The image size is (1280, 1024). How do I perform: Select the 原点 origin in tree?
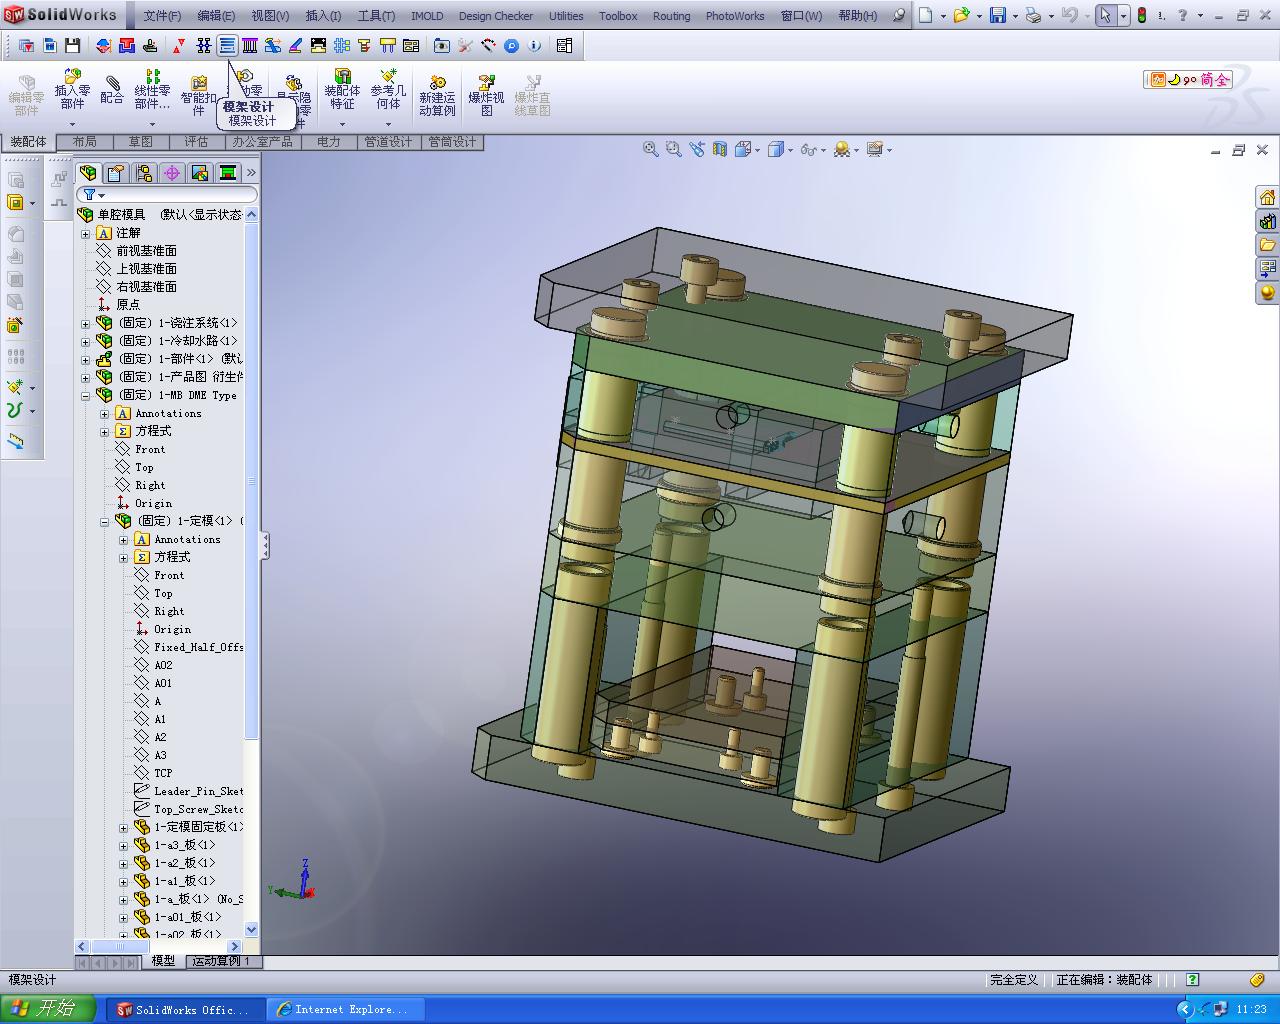click(128, 305)
